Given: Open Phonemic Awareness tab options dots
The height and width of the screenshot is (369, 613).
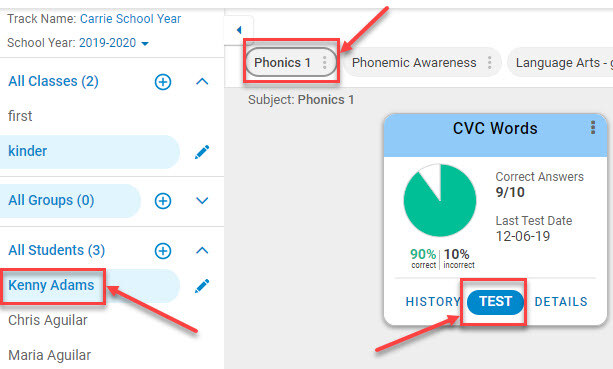Looking at the screenshot, I should [489, 63].
